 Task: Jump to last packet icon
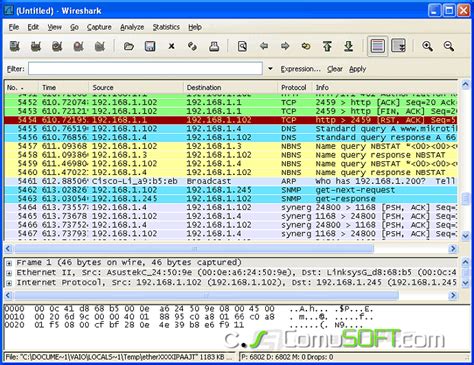pos(349,46)
